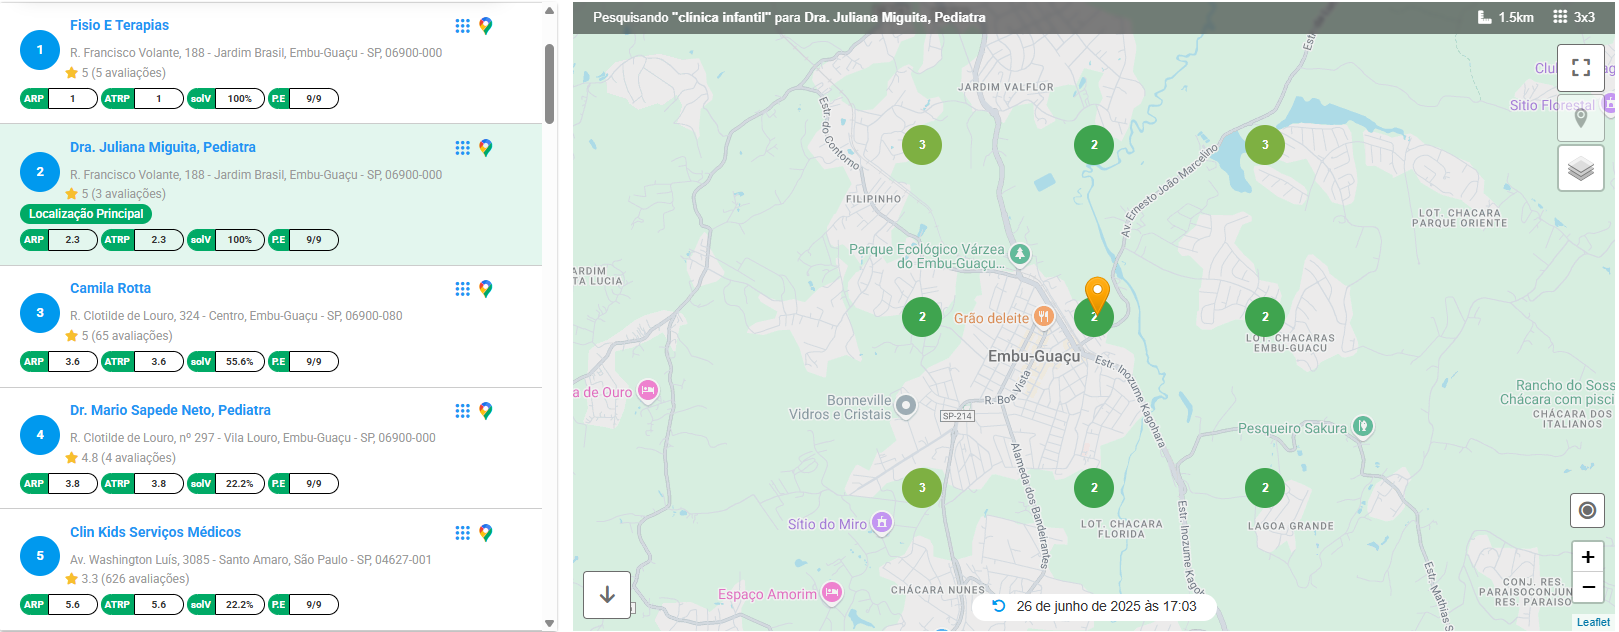Open the Camila Rotta listing title

click(x=110, y=288)
